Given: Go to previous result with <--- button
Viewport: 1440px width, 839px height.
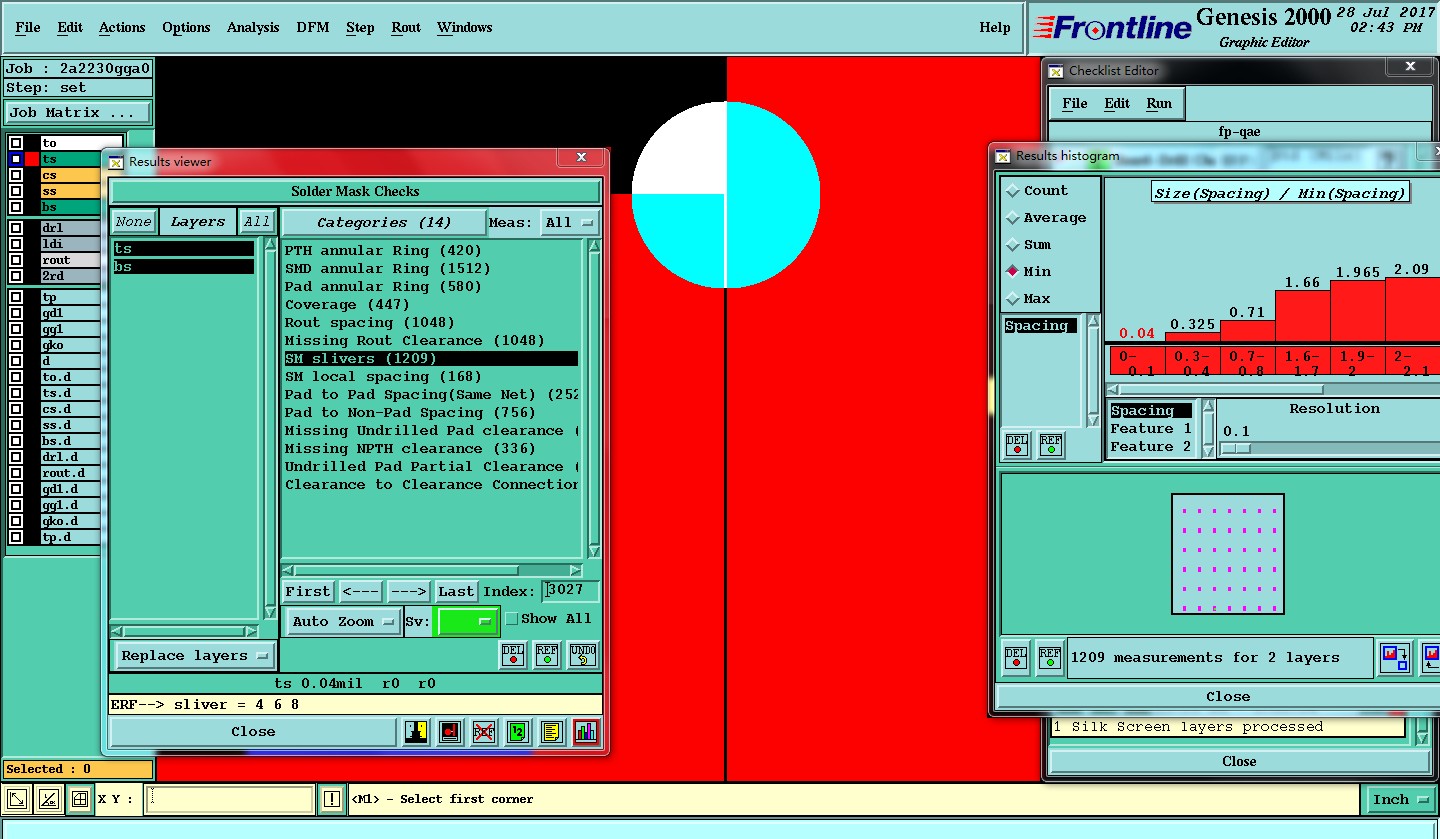Looking at the screenshot, I should click(x=360, y=591).
